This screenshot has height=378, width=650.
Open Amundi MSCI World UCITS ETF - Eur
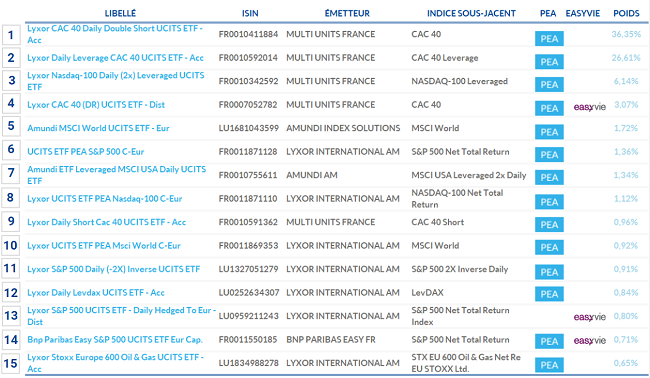(x=98, y=128)
